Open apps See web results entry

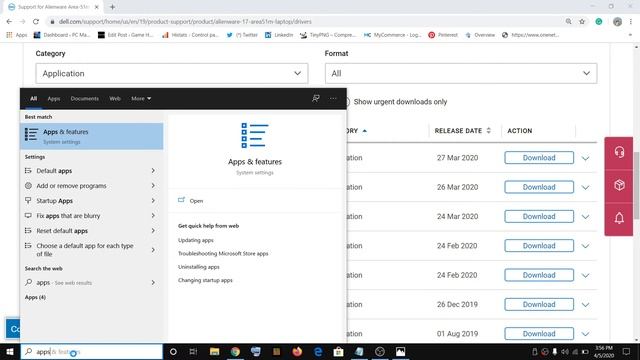click(x=92, y=282)
